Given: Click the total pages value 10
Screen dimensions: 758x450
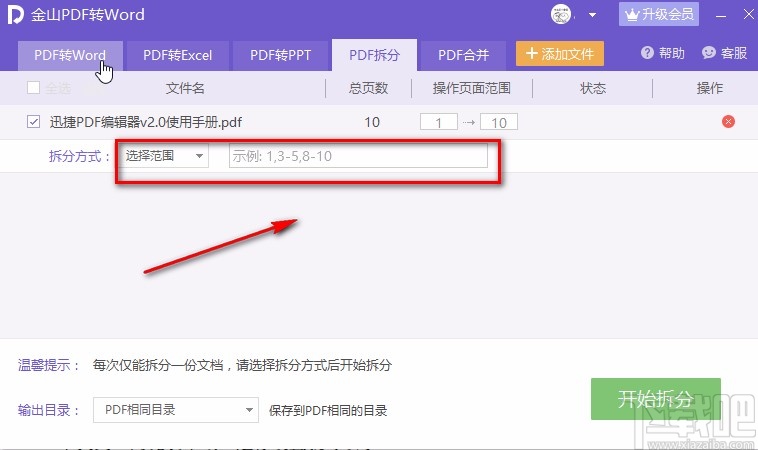Looking at the screenshot, I should point(372,122).
